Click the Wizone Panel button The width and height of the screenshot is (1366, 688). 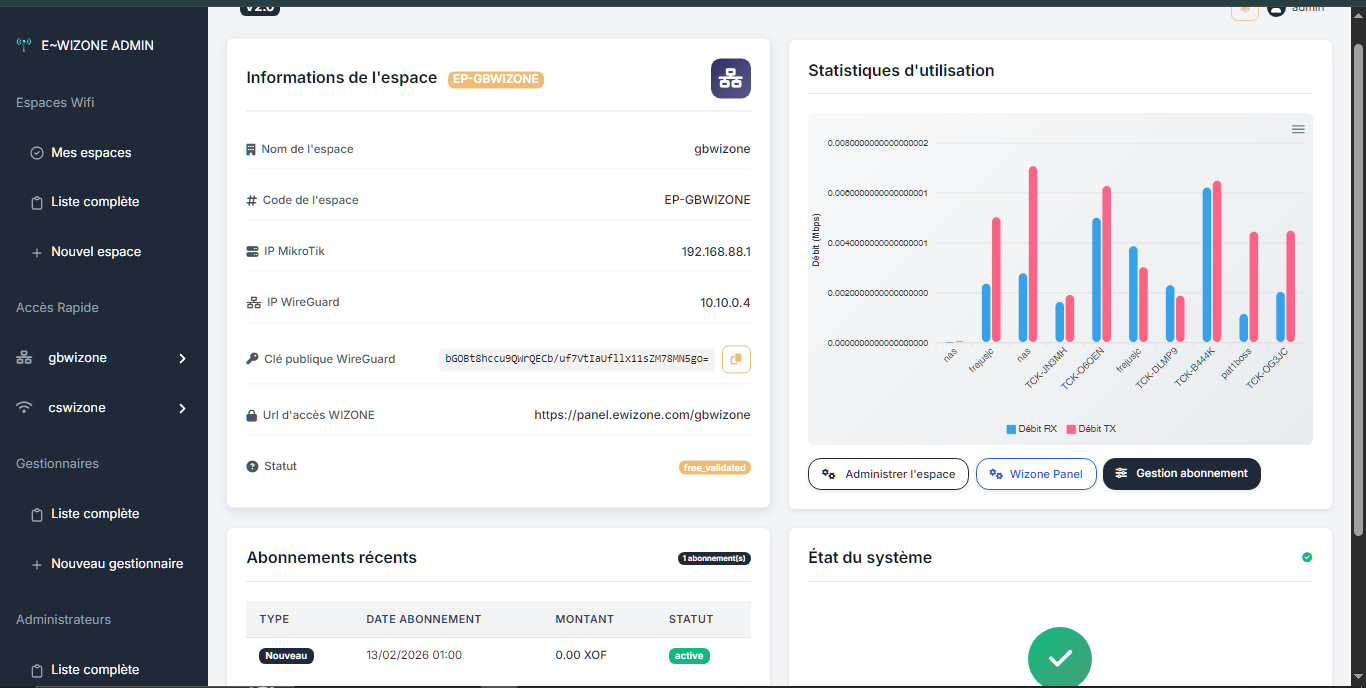[1036, 474]
